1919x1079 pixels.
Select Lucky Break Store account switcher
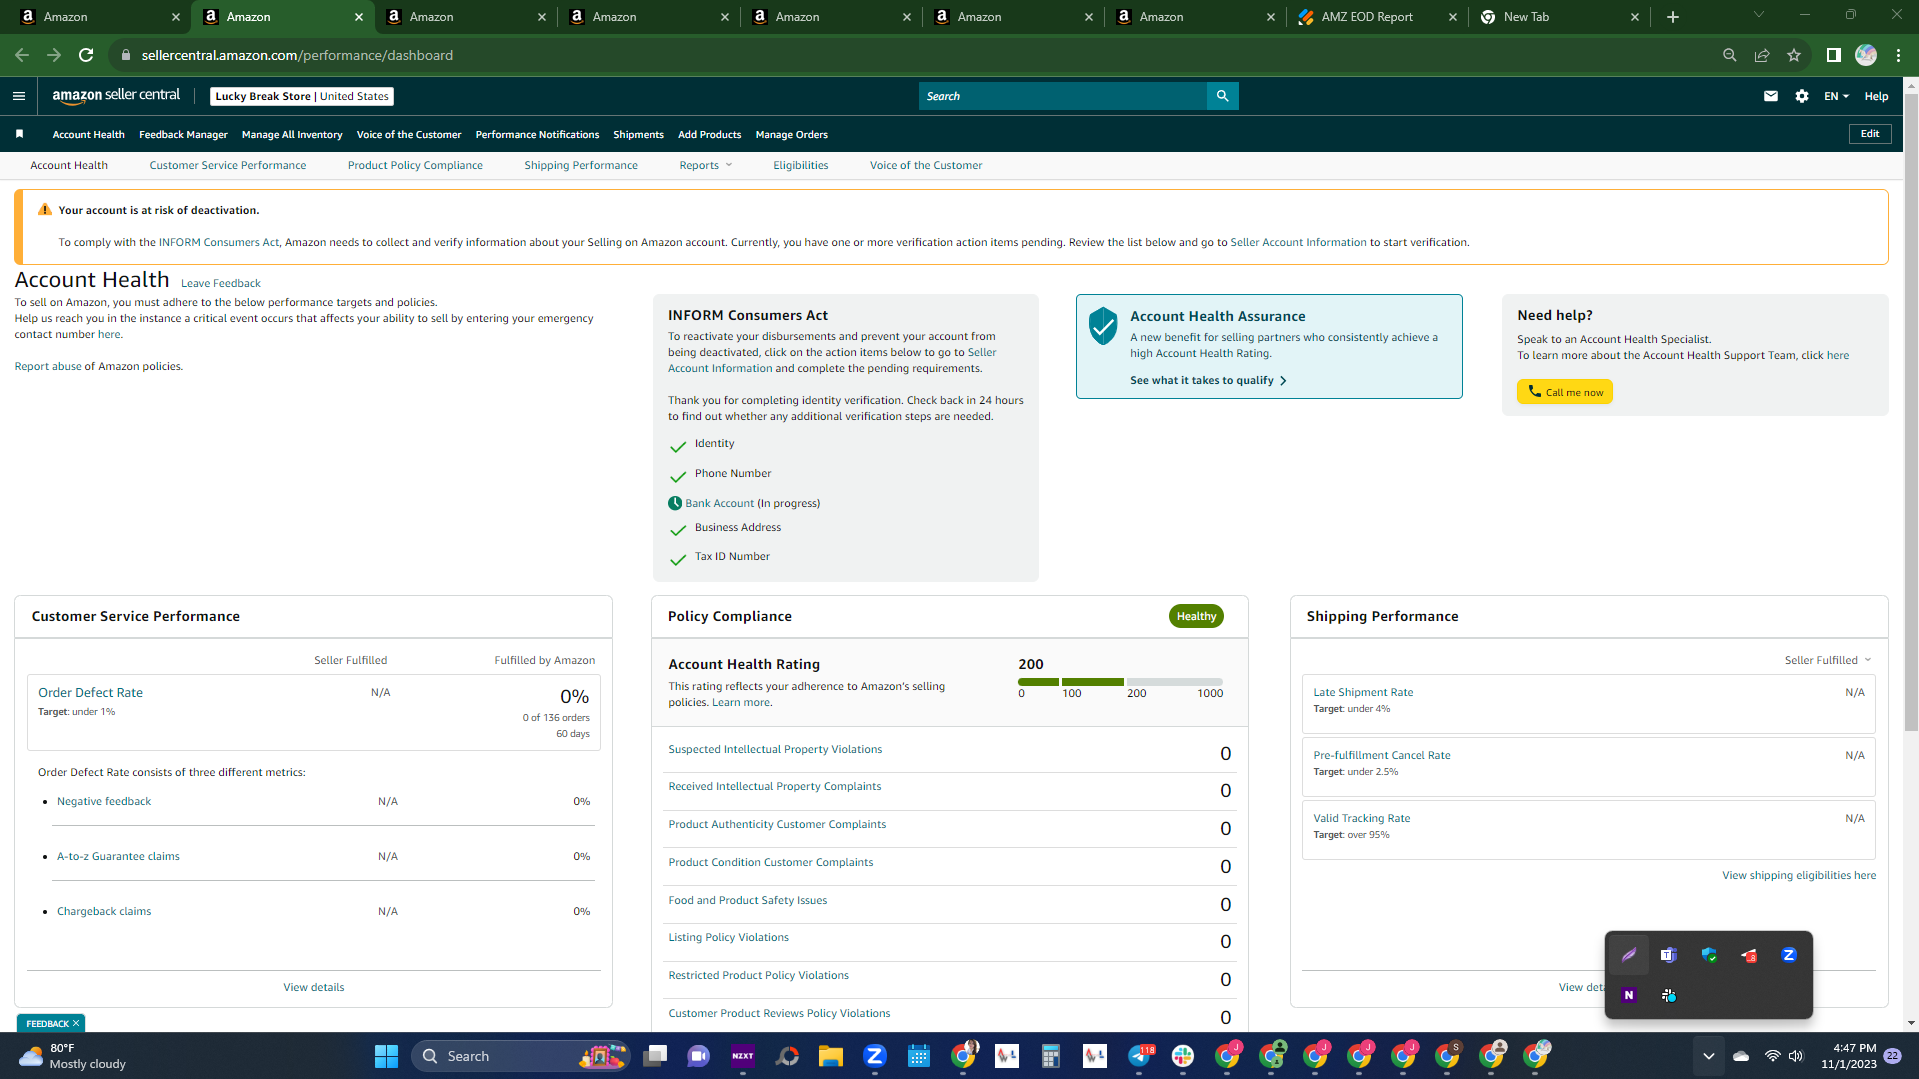(302, 96)
